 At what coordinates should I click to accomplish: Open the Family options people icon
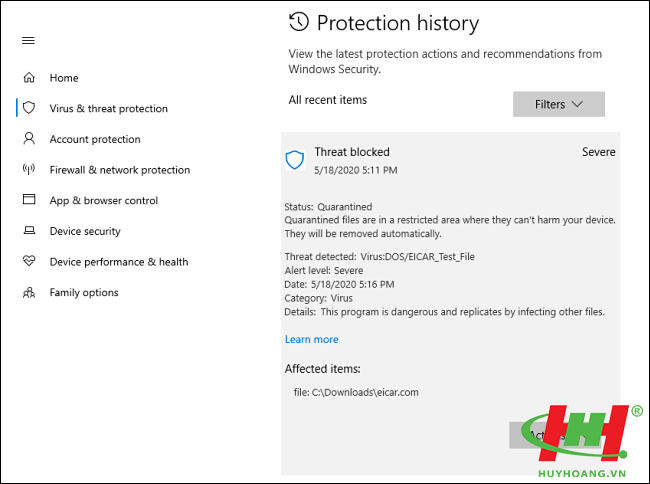(29, 293)
